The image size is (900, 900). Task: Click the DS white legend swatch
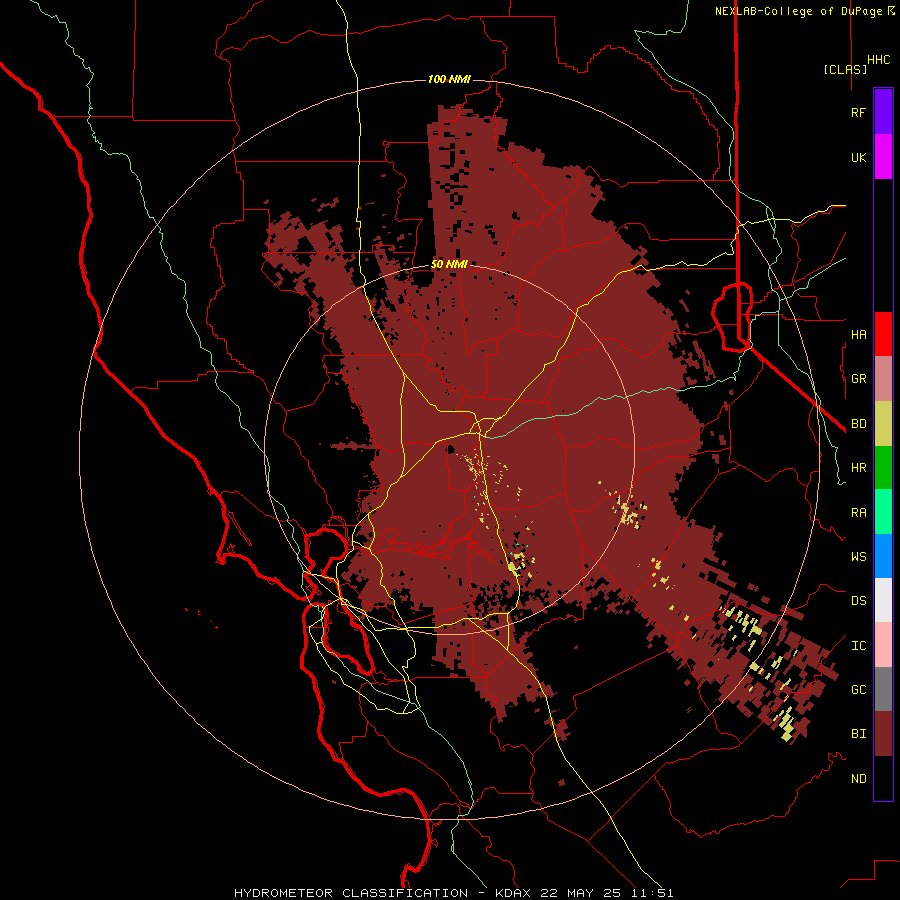point(883,600)
